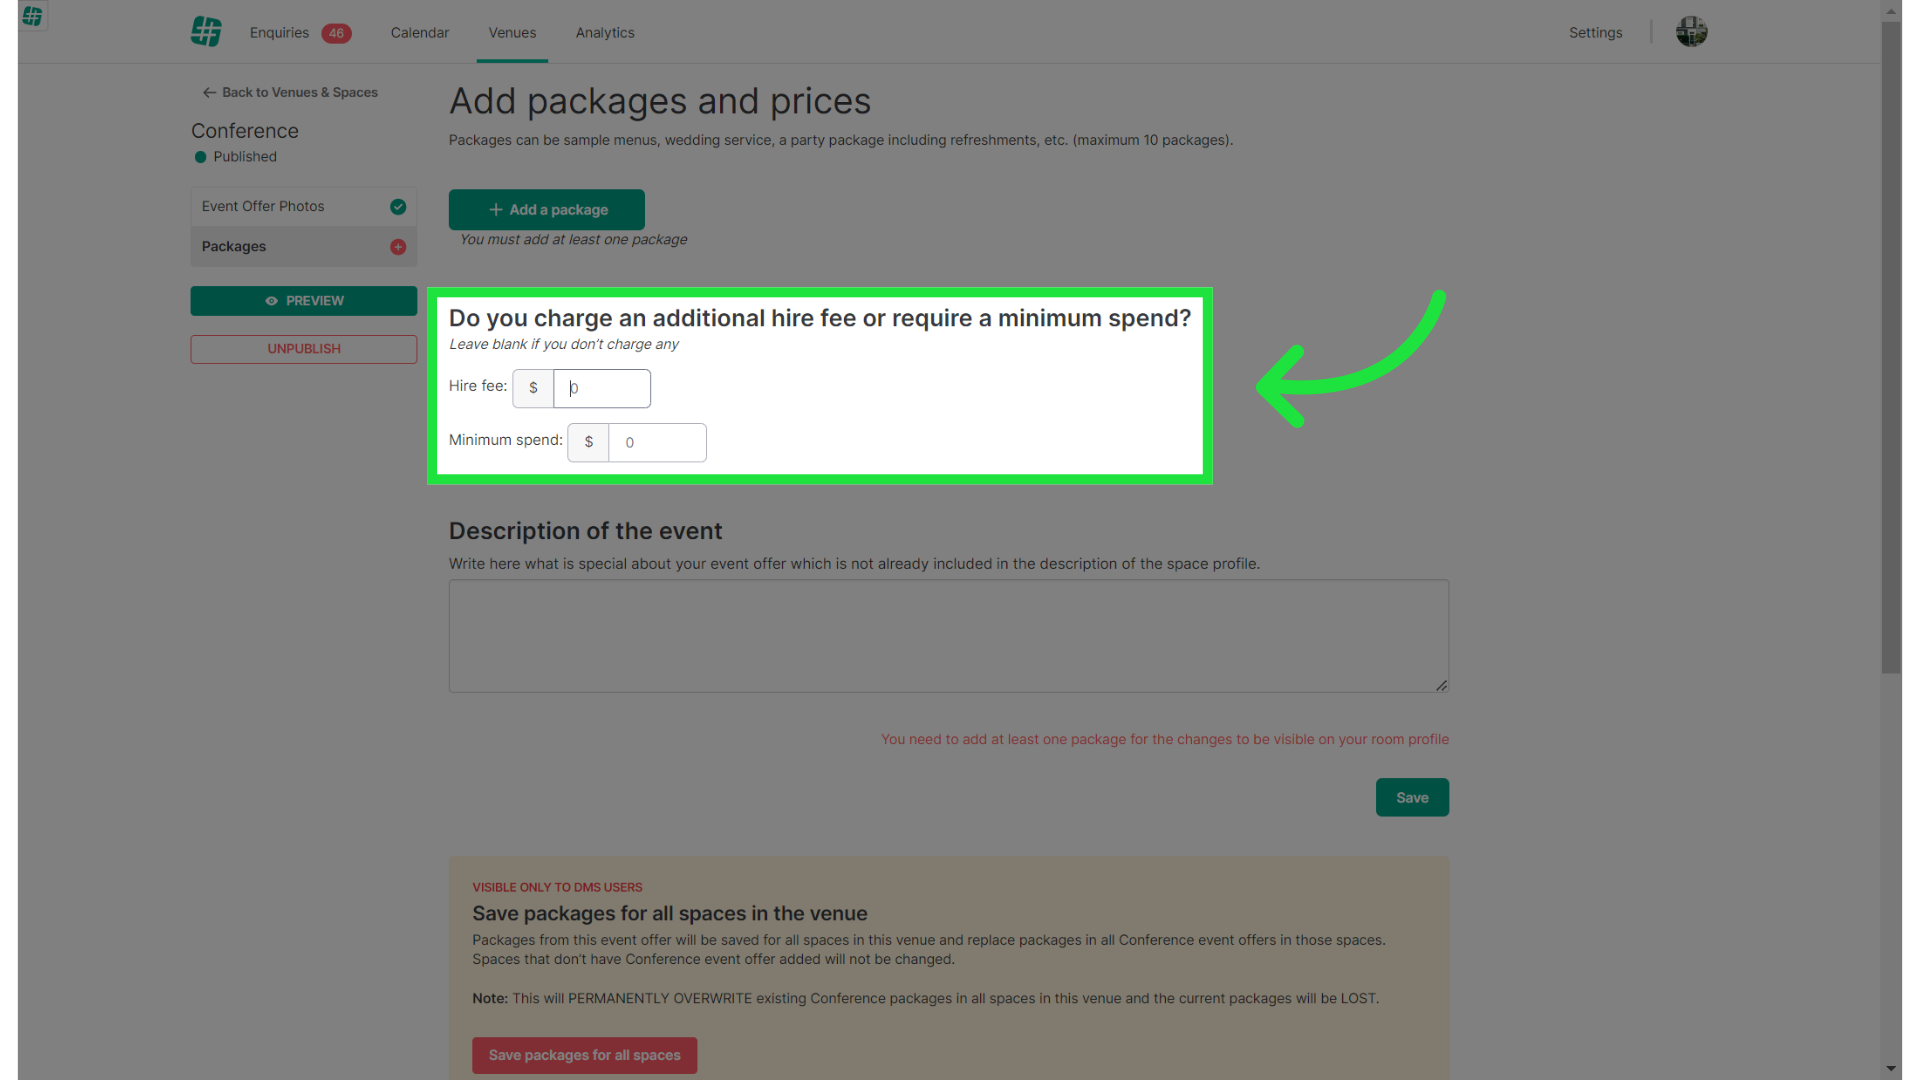
Task: Open the Enquiries menu item
Action: point(279,33)
